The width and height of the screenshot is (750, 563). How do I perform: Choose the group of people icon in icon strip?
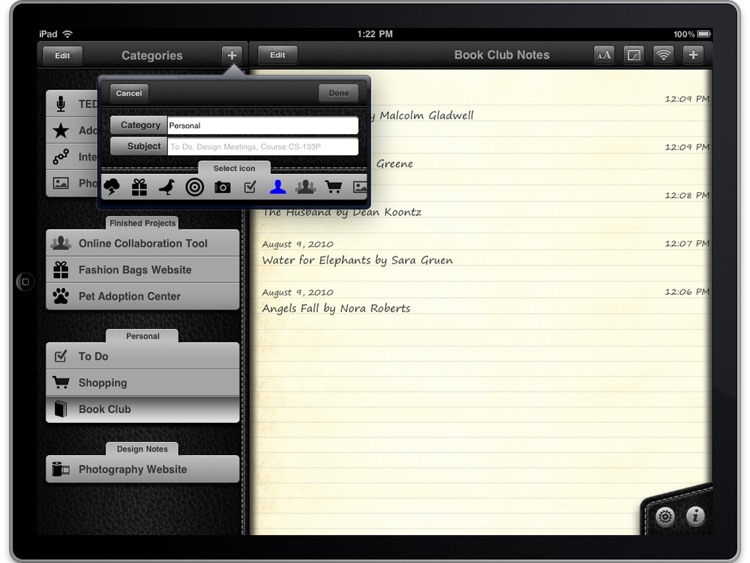pyautogui.click(x=306, y=187)
